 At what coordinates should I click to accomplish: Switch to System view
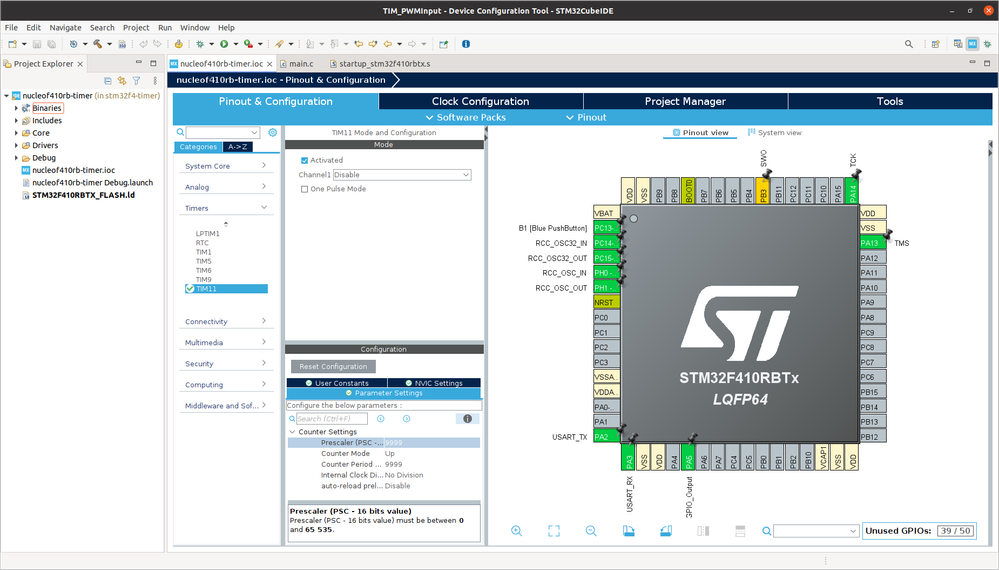(775, 132)
